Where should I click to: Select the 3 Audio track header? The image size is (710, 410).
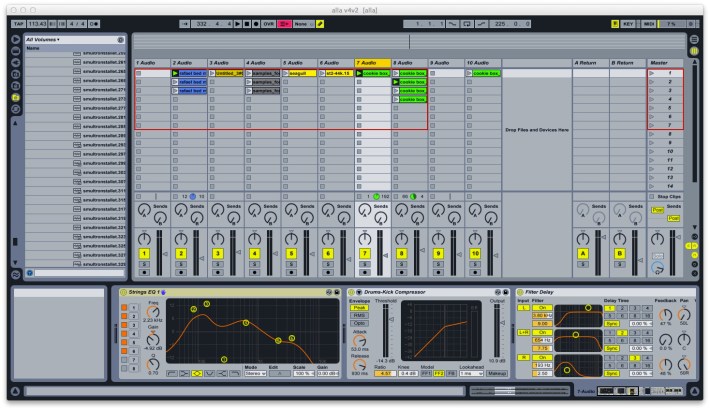(x=225, y=62)
